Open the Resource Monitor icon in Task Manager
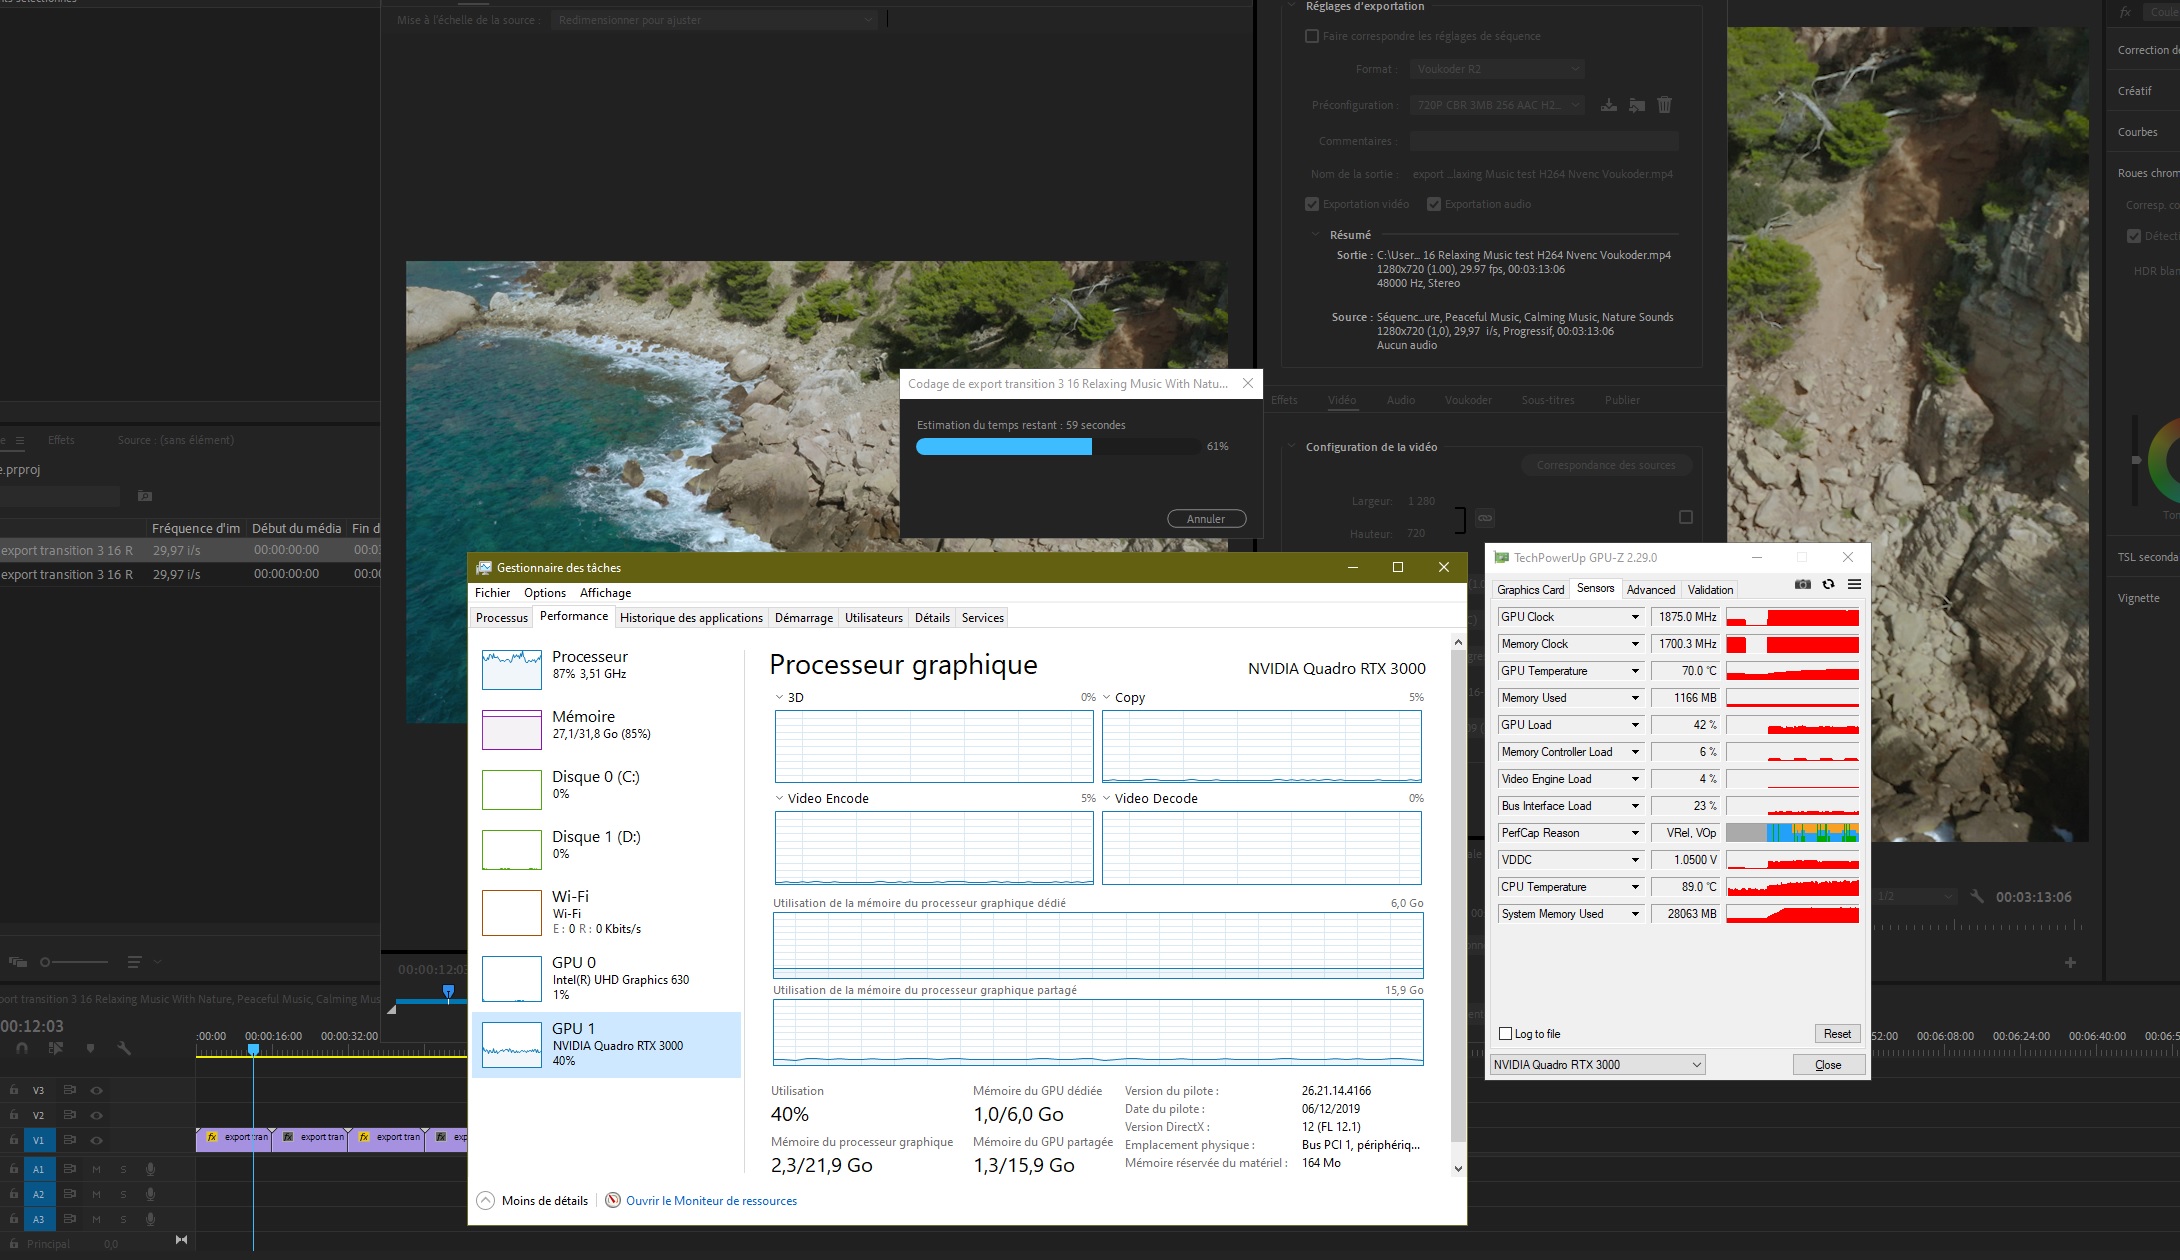Viewport: 2180px width, 1260px height. (613, 1201)
